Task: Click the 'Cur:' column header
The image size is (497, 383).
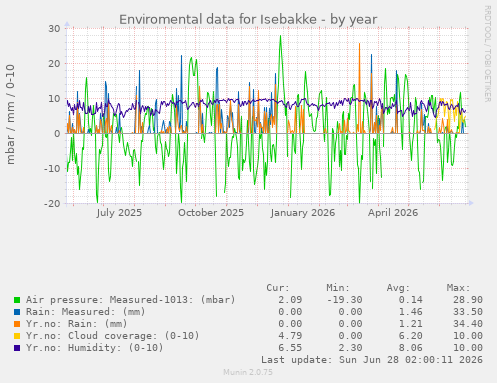Action: pos(278,288)
